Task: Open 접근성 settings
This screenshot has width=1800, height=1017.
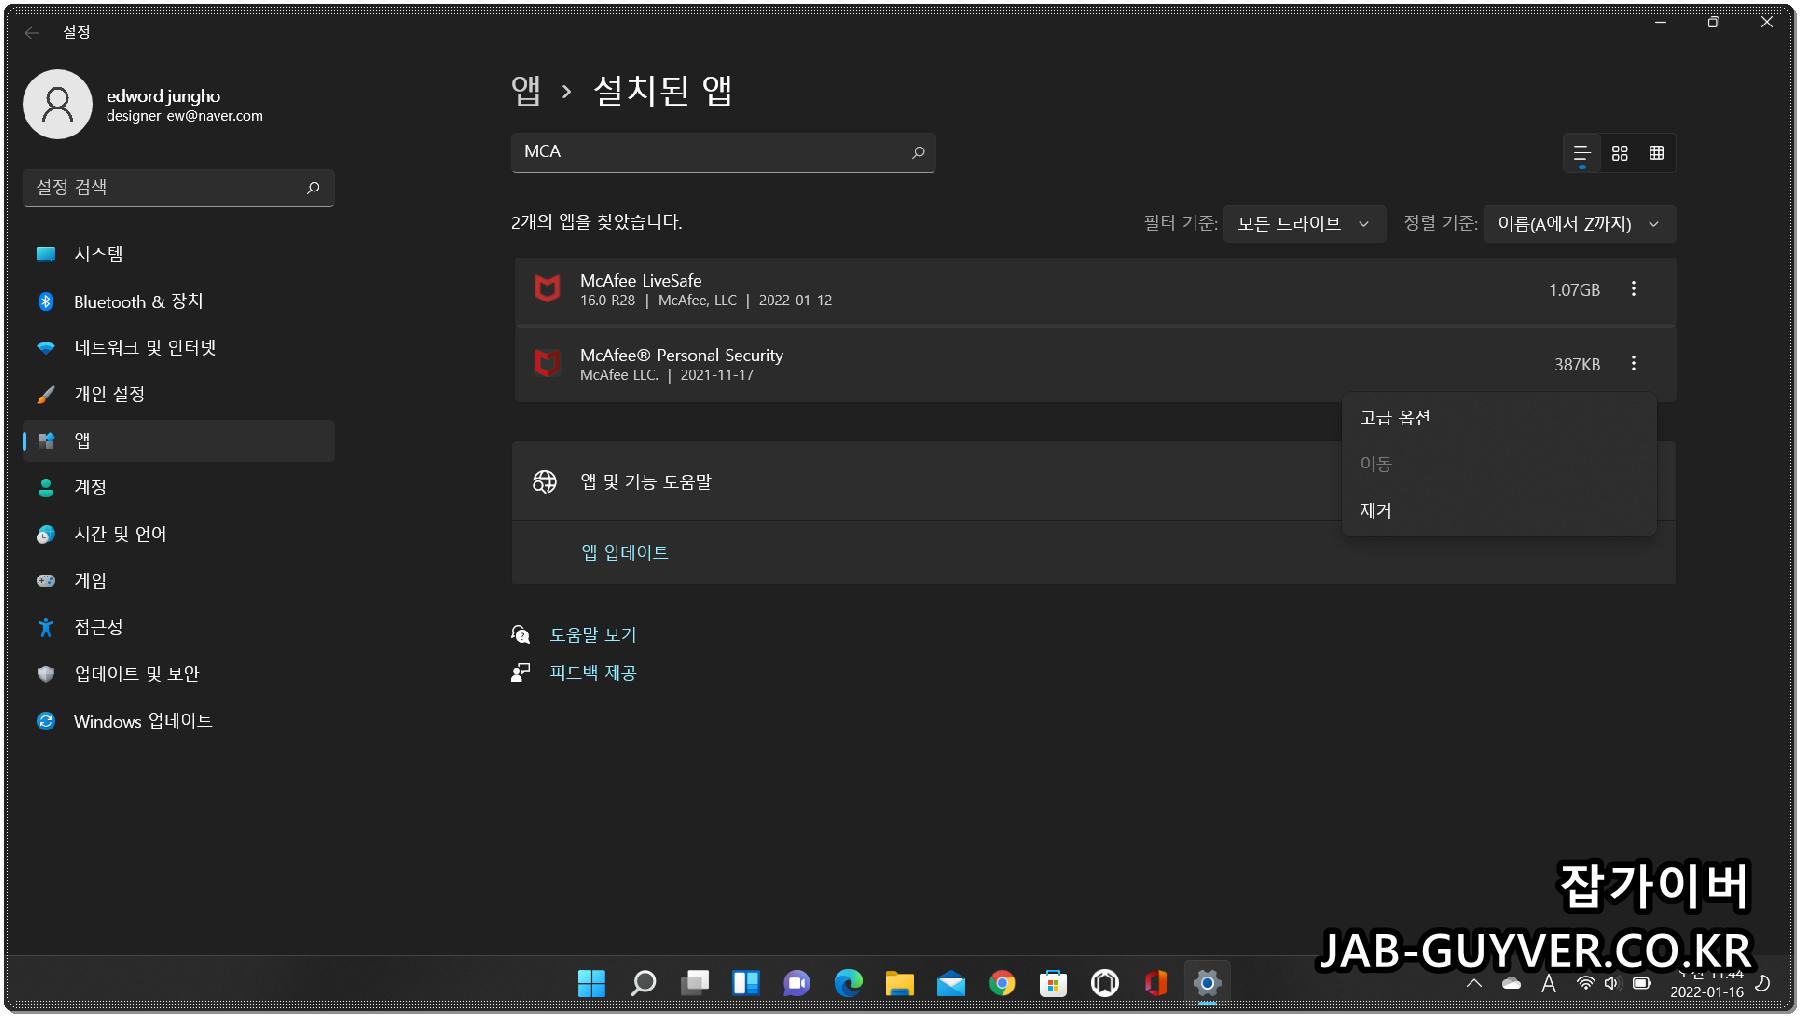Action: [x=179, y=627]
